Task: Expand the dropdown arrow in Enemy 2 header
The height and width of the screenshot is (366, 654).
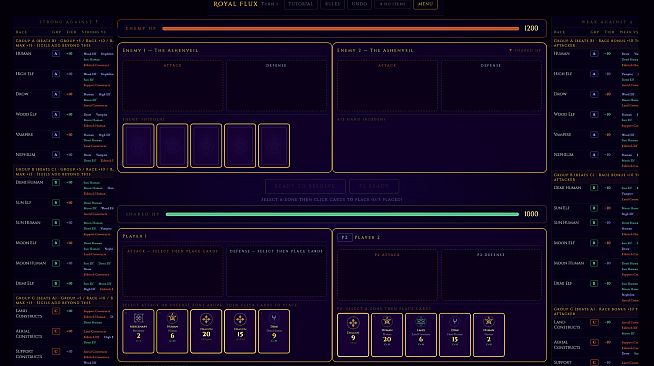Action: pos(511,50)
